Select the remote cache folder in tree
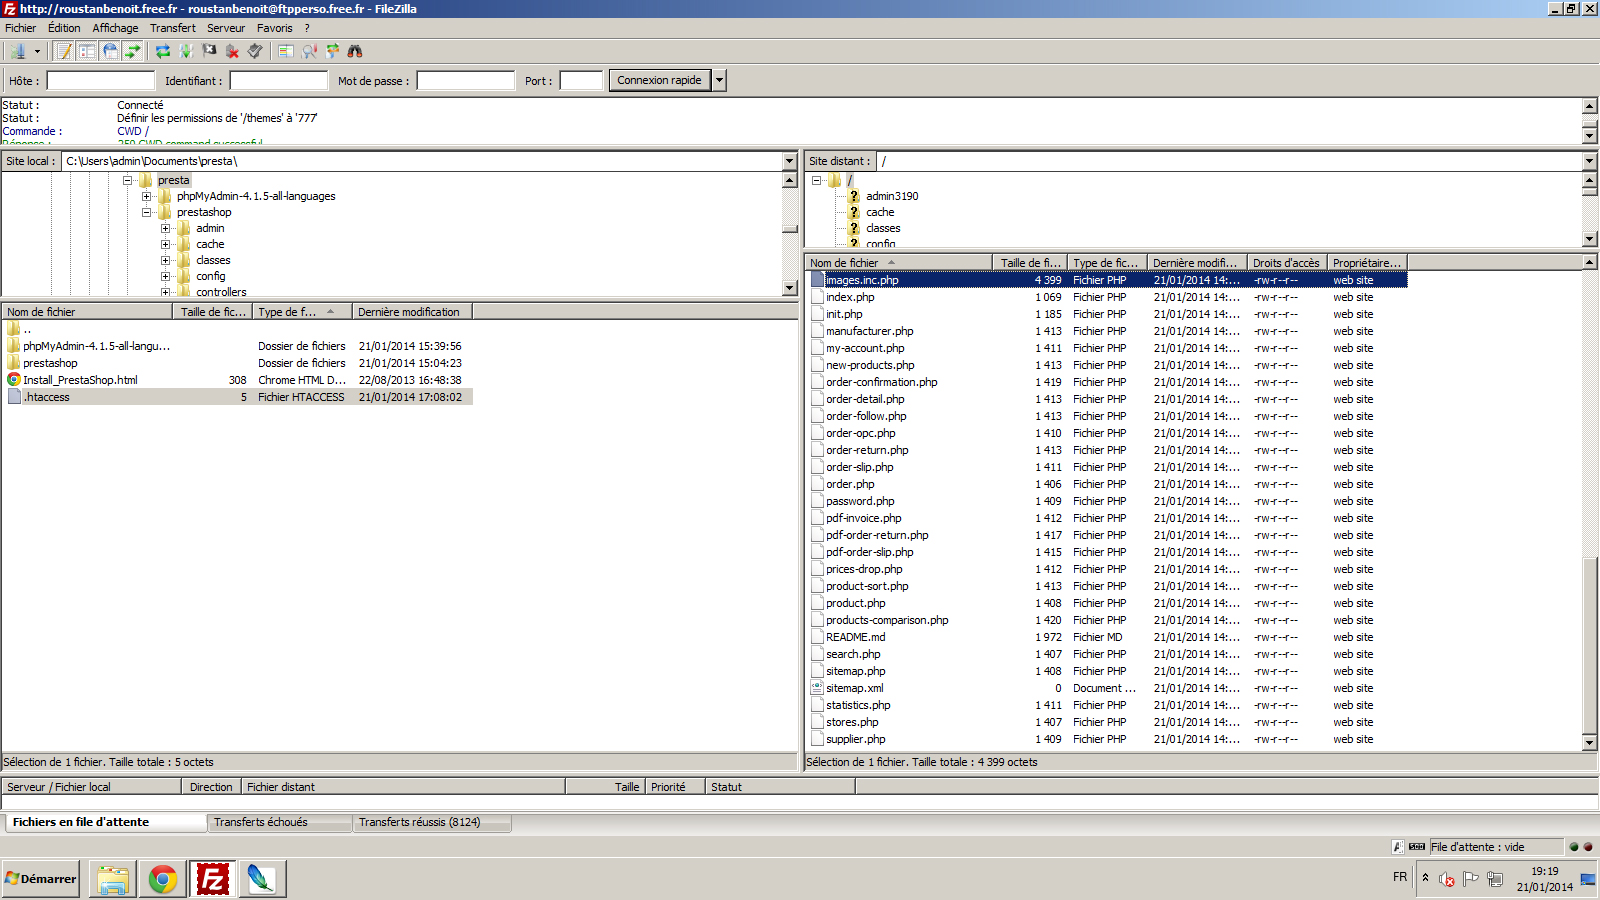 (880, 212)
